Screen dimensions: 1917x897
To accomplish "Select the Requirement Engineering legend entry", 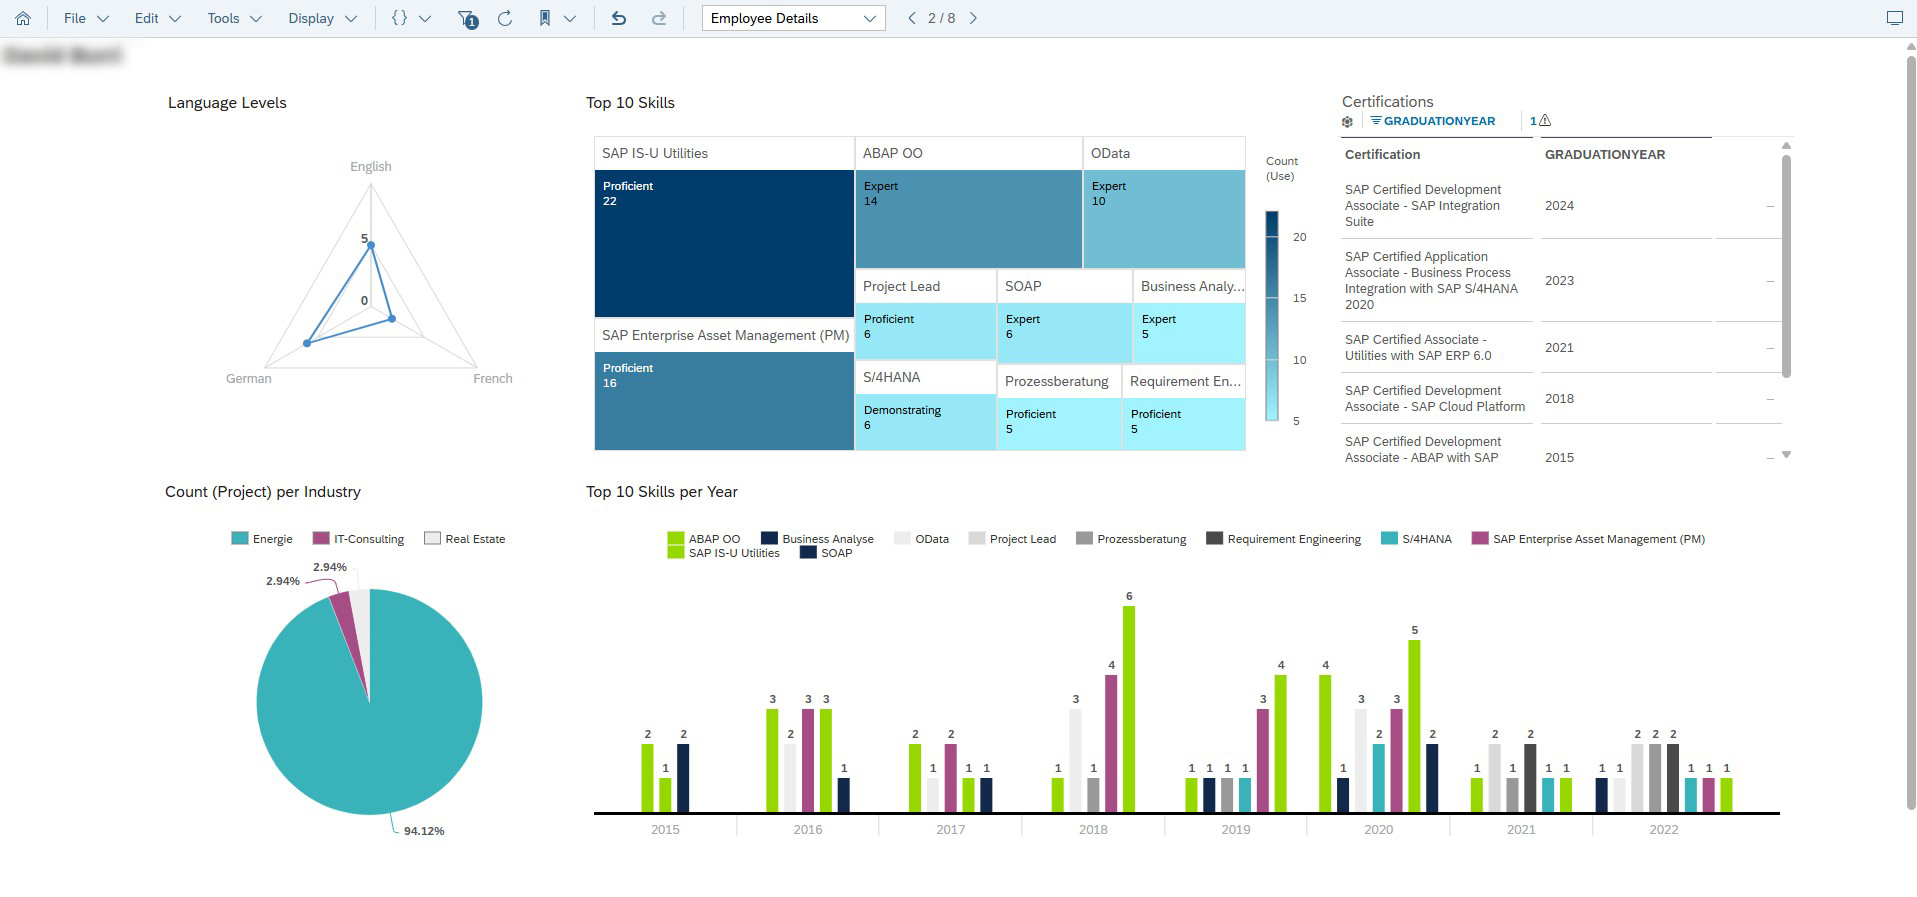I will (x=1284, y=538).
